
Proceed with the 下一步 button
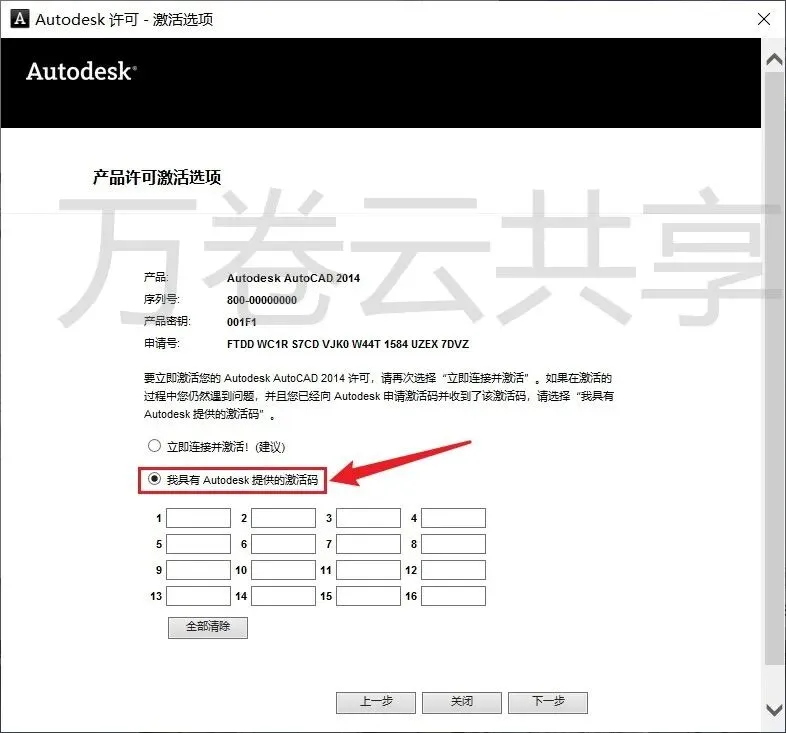548,702
